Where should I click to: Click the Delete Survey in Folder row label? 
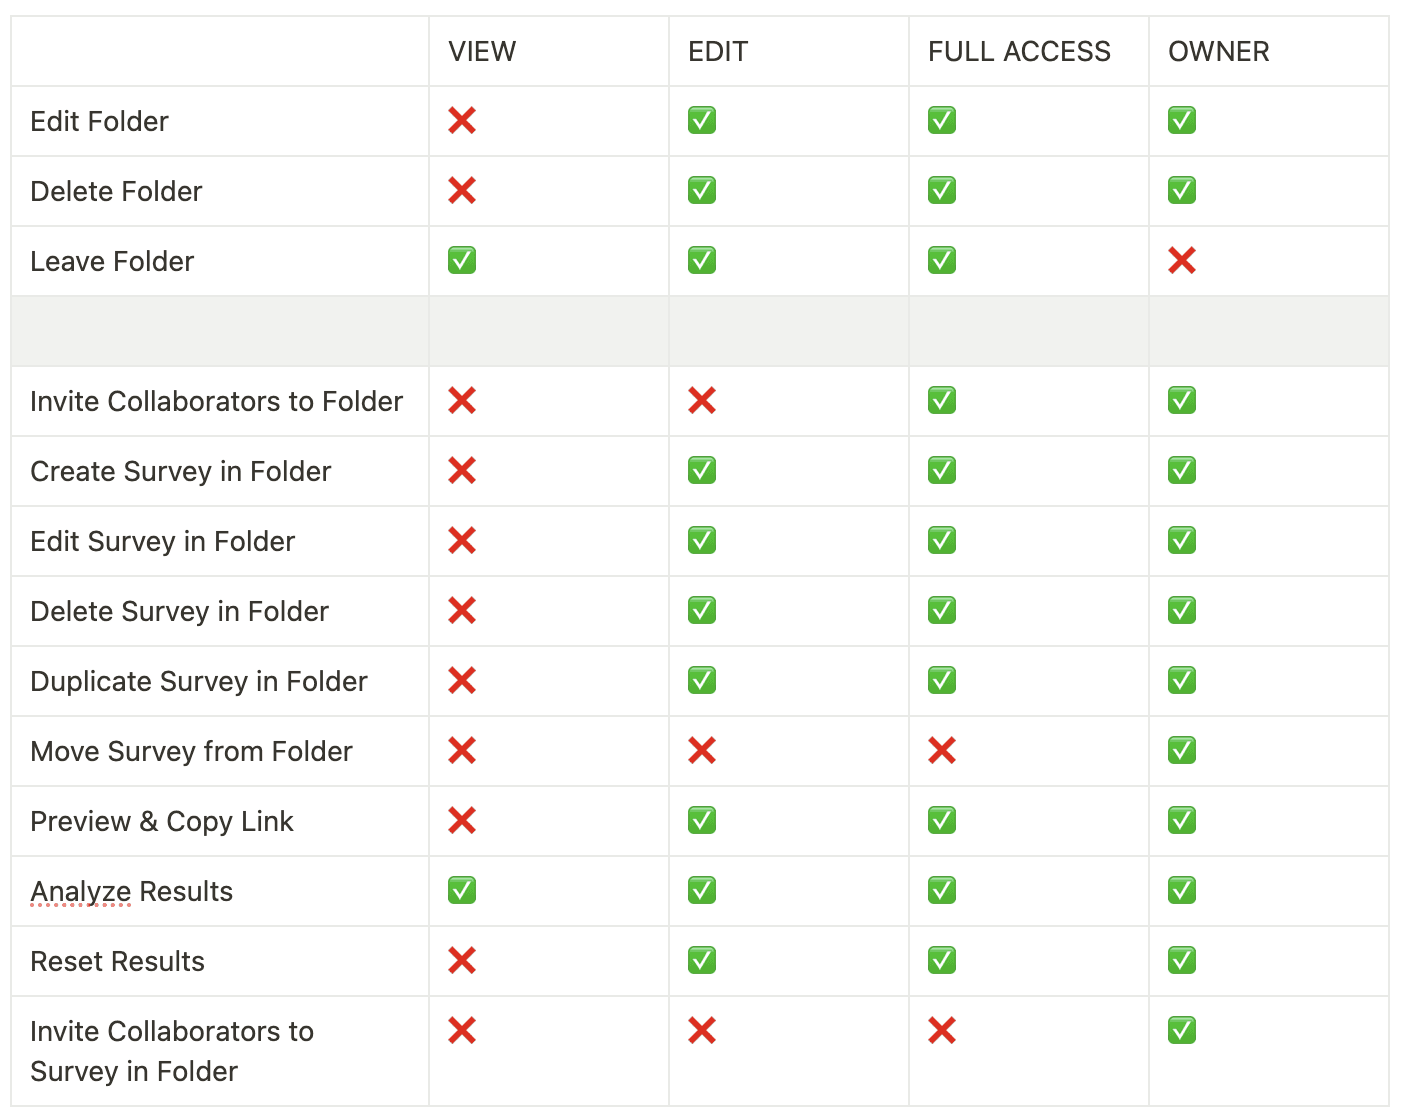(179, 611)
